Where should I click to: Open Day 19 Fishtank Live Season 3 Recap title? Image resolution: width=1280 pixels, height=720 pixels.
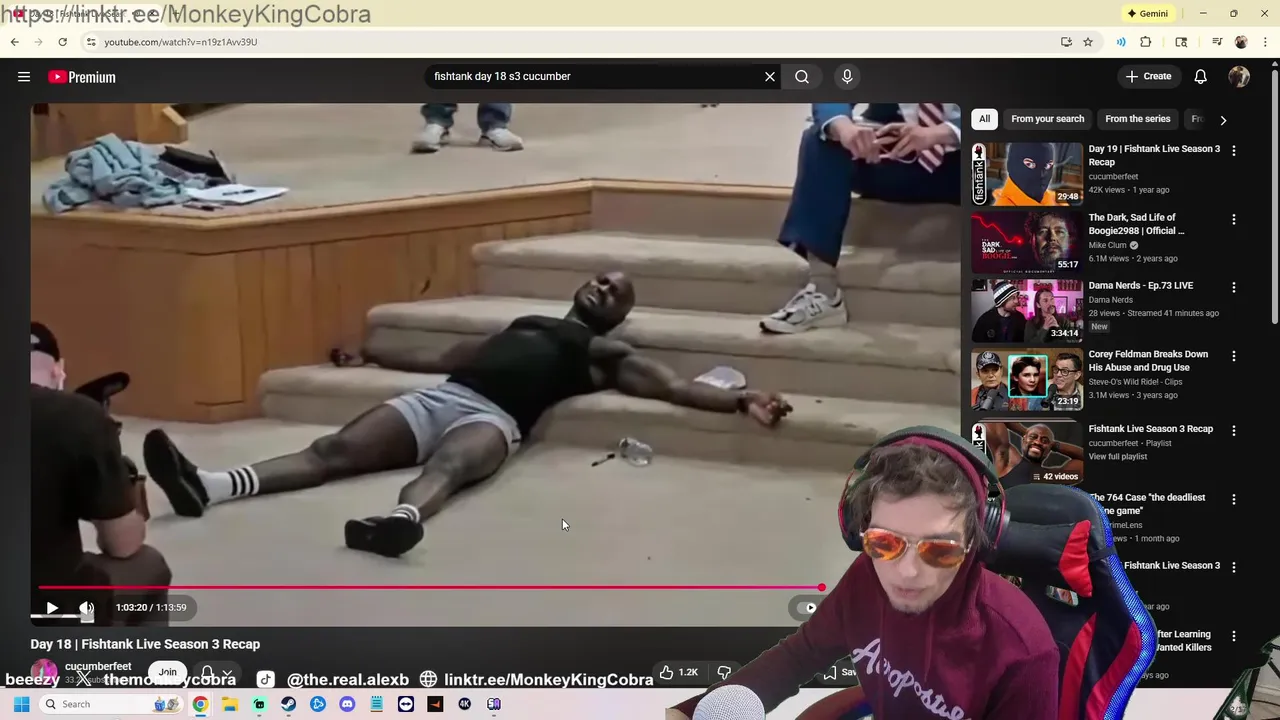[1154, 155]
